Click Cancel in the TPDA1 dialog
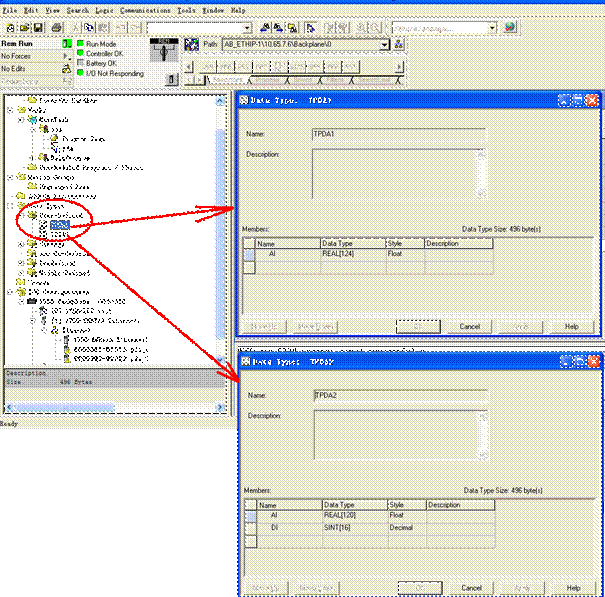 tap(469, 327)
